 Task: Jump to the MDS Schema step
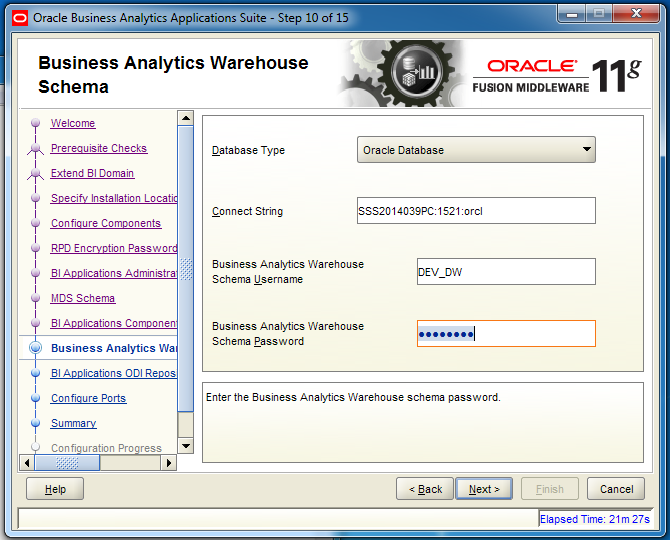point(83,298)
